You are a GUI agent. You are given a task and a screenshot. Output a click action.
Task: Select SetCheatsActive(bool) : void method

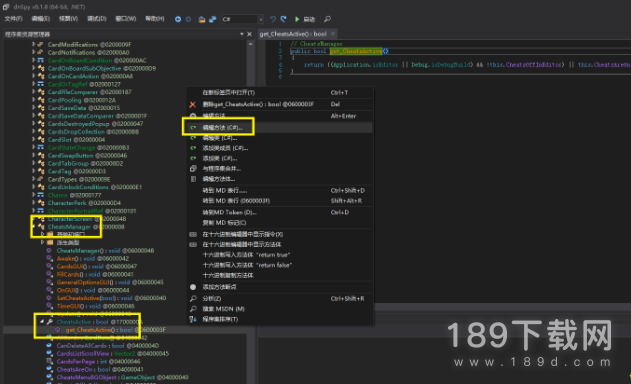[x=111, y=298]
